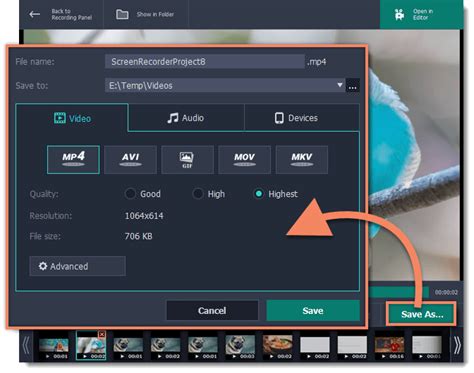This screenshot has height=373, width=474.
Task: Pick the MKV format icon
Action: [302, 160]
